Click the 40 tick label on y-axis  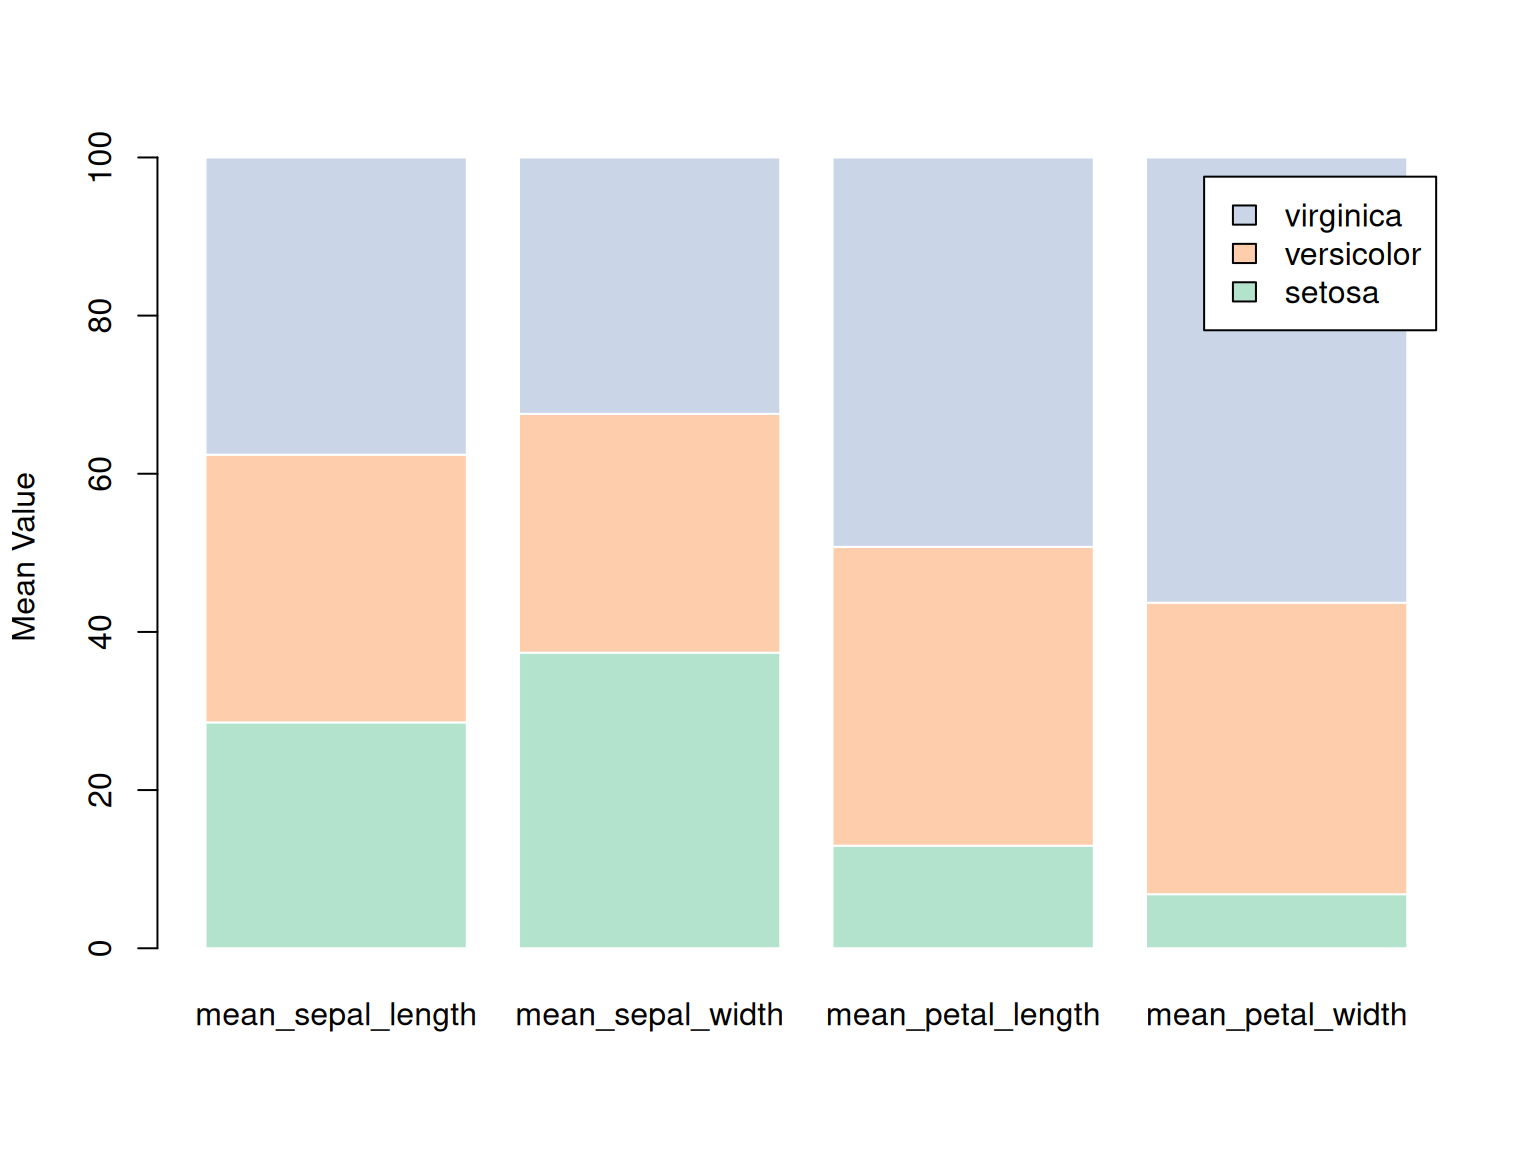point(101,632)
